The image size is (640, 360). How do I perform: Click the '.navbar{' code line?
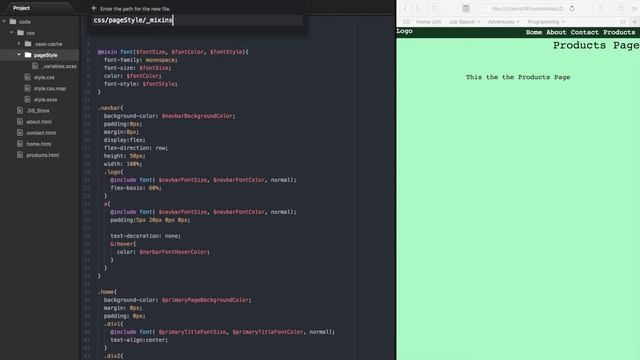tap(110, 108)
